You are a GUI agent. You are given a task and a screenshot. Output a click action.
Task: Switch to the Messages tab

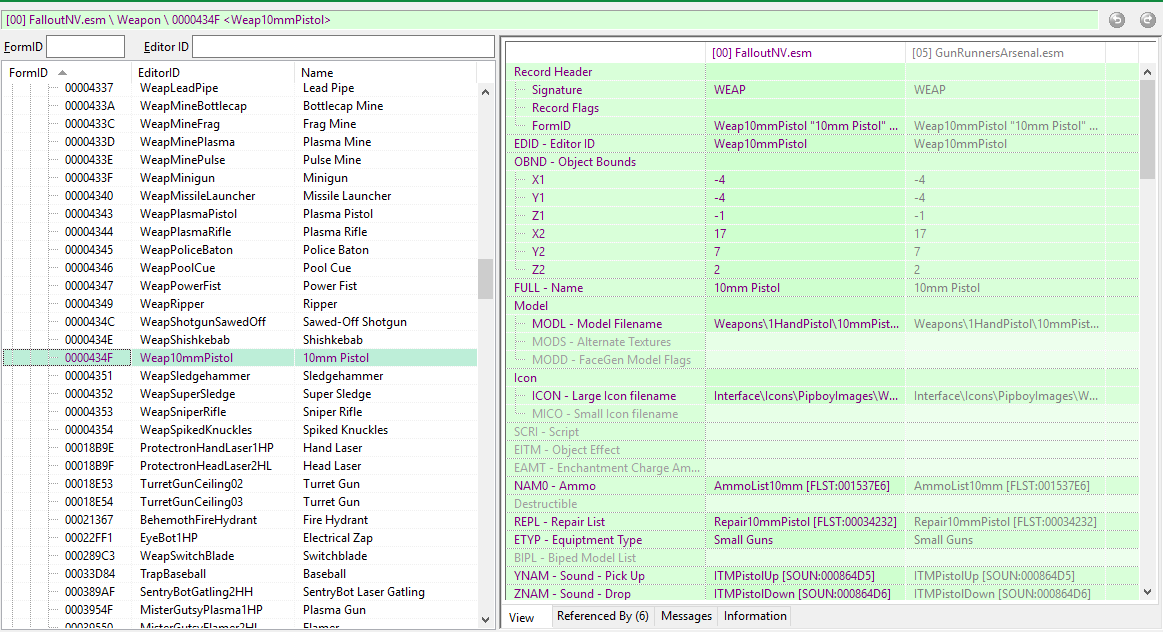tap(686, 616)
